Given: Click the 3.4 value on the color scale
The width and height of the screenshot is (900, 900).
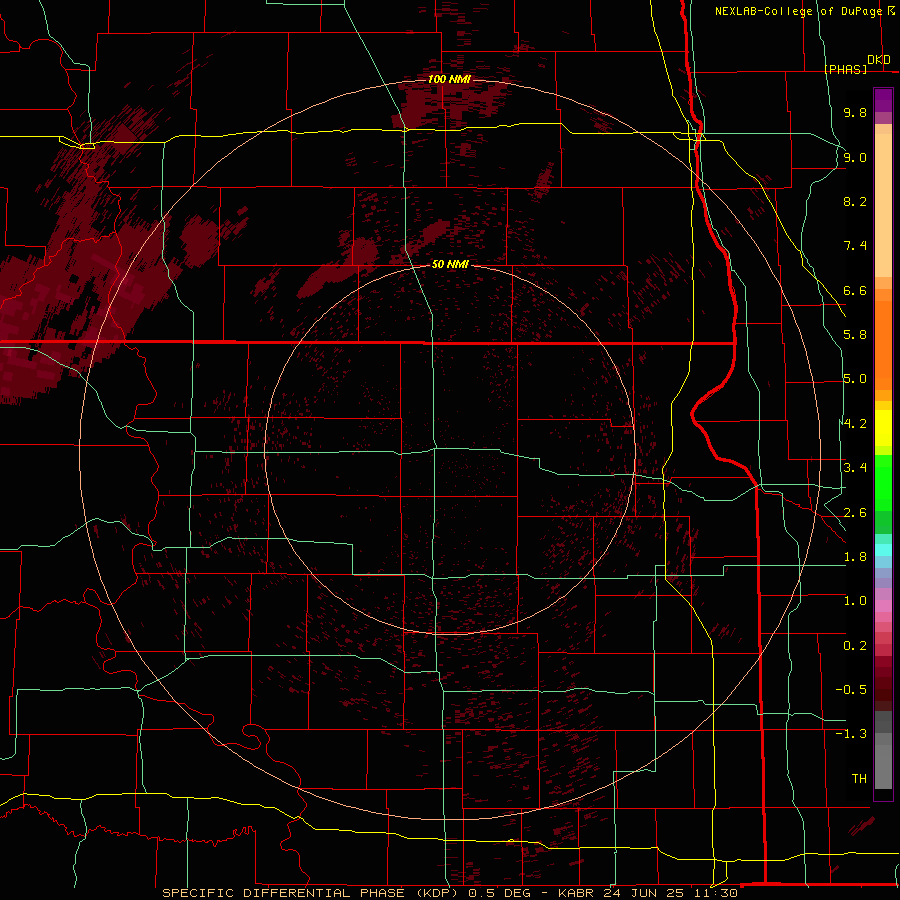Looking at the screenshot, I should pos(855,468).
